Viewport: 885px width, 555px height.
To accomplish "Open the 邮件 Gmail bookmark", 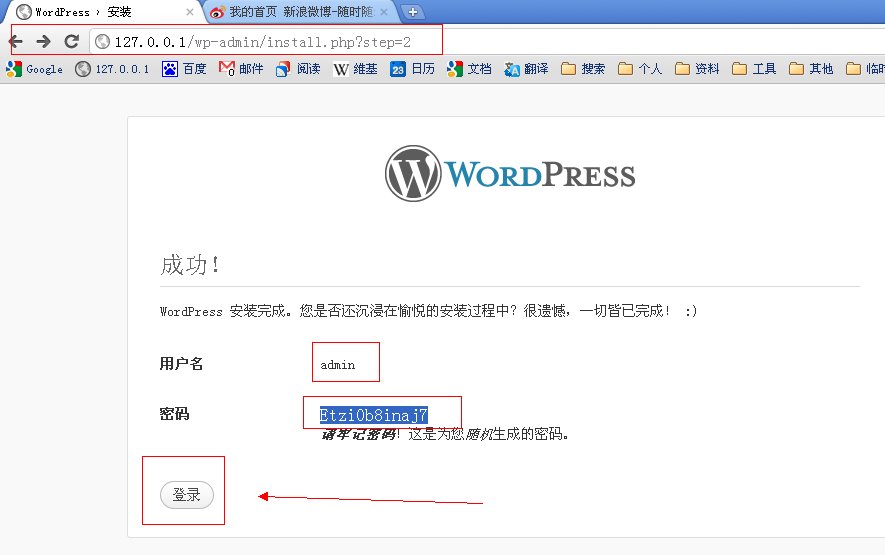I will click(x=241, y=69).
